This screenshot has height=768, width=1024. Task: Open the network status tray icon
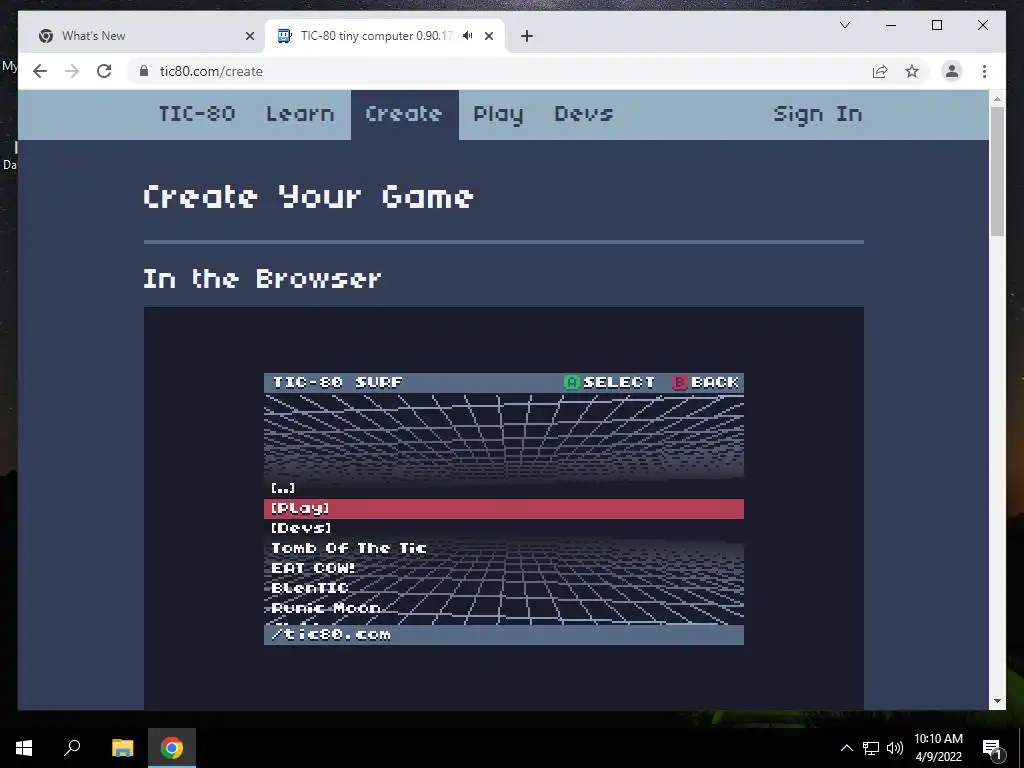click(871, 748)
